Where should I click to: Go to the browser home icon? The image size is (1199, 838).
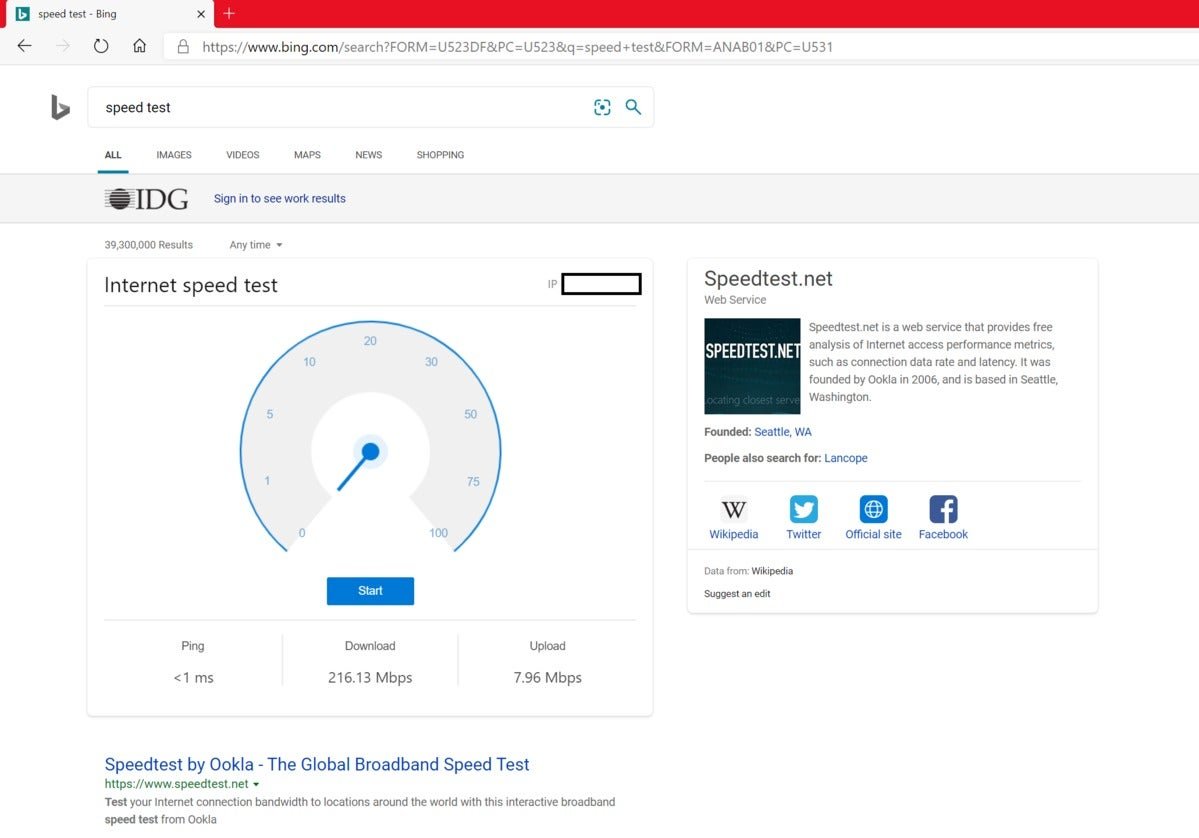point(139,46)
